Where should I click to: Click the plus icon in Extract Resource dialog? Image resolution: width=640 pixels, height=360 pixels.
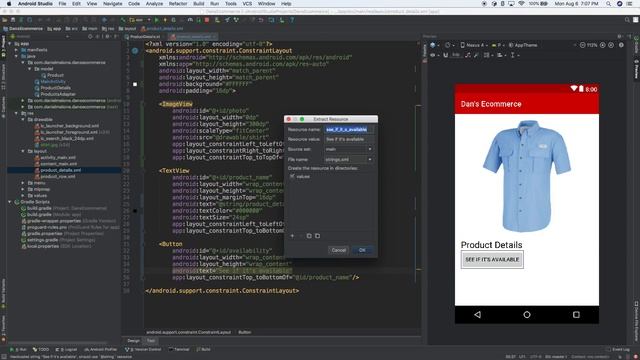pos(292,236)
